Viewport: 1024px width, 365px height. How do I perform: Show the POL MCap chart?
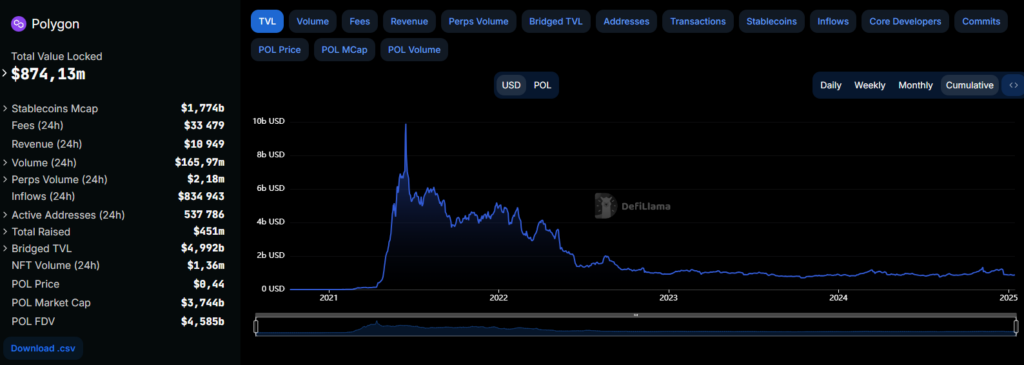click(x=344, y=50)
